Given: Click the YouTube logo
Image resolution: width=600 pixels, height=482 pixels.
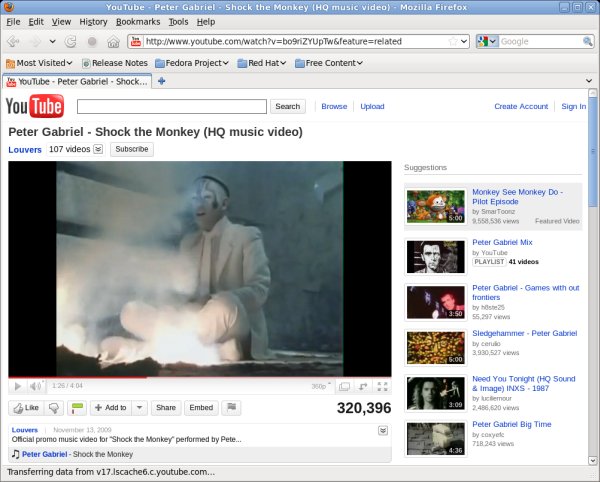Looking at the screenshot, I should click(x=35, y=106).
